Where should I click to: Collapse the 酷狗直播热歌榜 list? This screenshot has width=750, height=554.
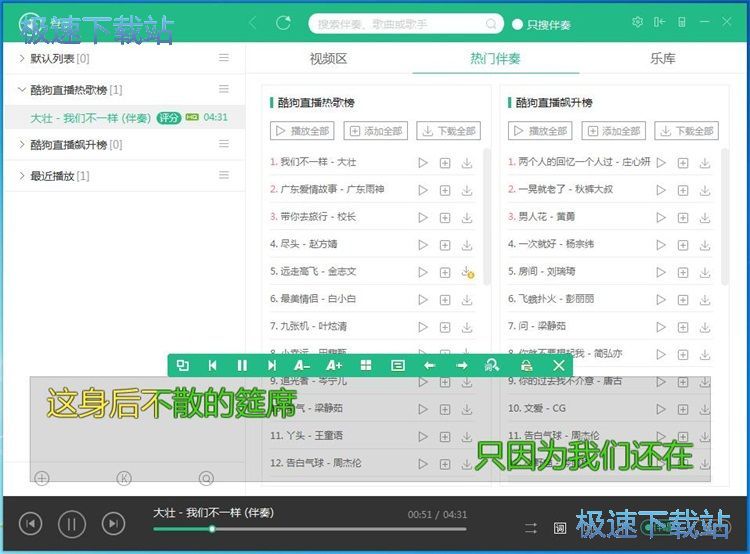[23, 90]
